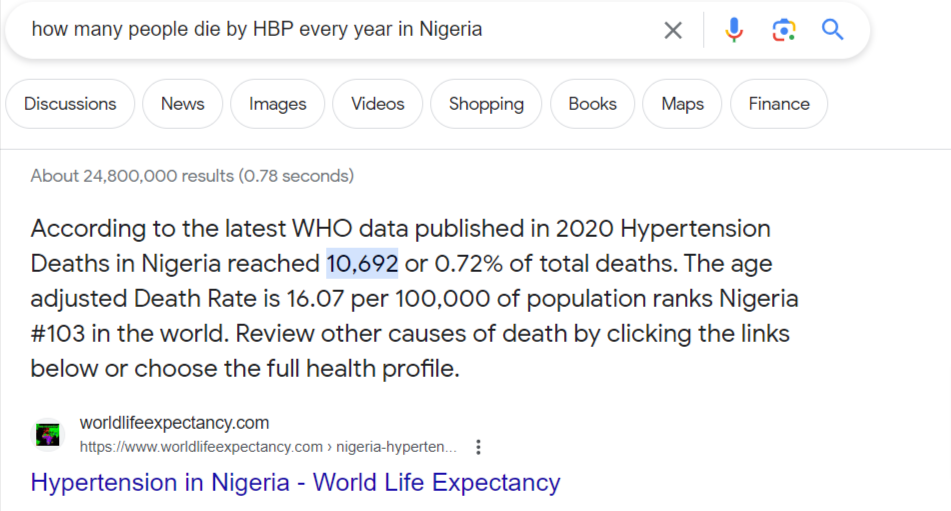Click the worldlifeexpectancy.com URL breadcrumb
The width and height of the screenshot is (951, 511).
(x=268, y=447)
